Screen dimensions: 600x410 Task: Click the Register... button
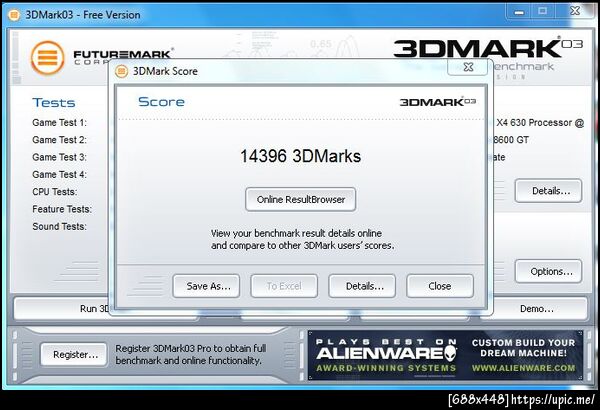[x=74, y=354]
